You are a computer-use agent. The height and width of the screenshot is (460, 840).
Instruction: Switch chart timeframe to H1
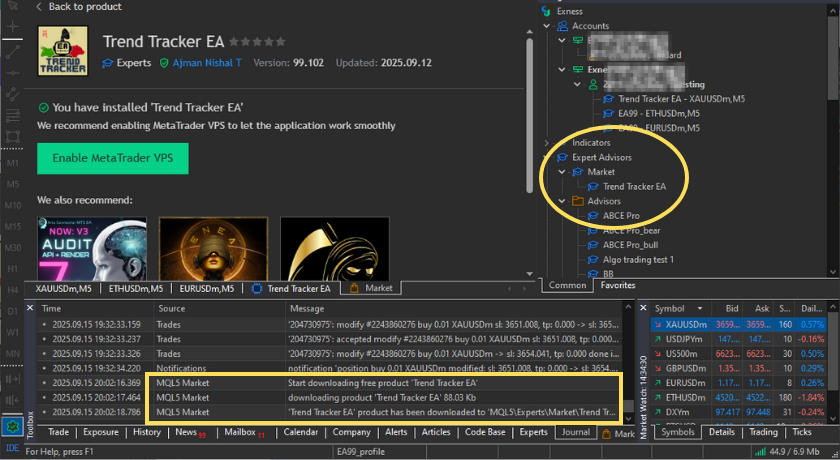coord(13,269)
